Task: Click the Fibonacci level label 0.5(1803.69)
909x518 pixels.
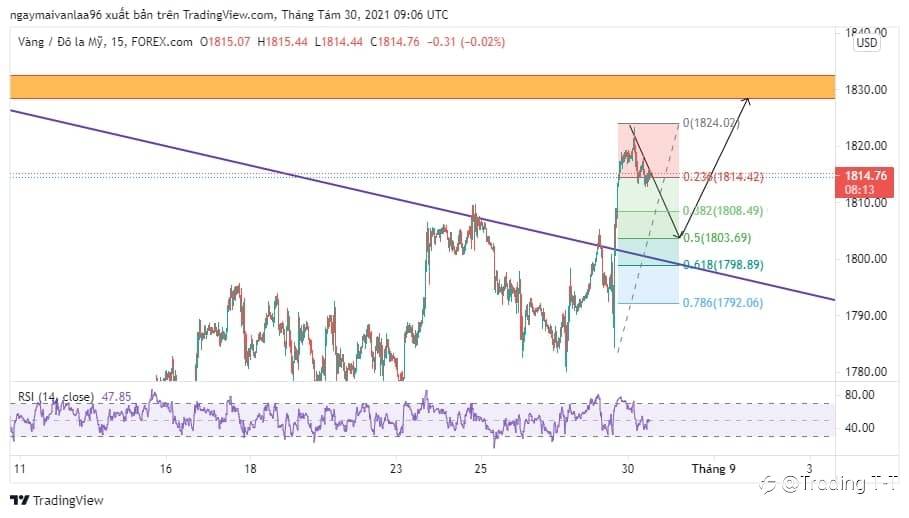Action: 717,238
